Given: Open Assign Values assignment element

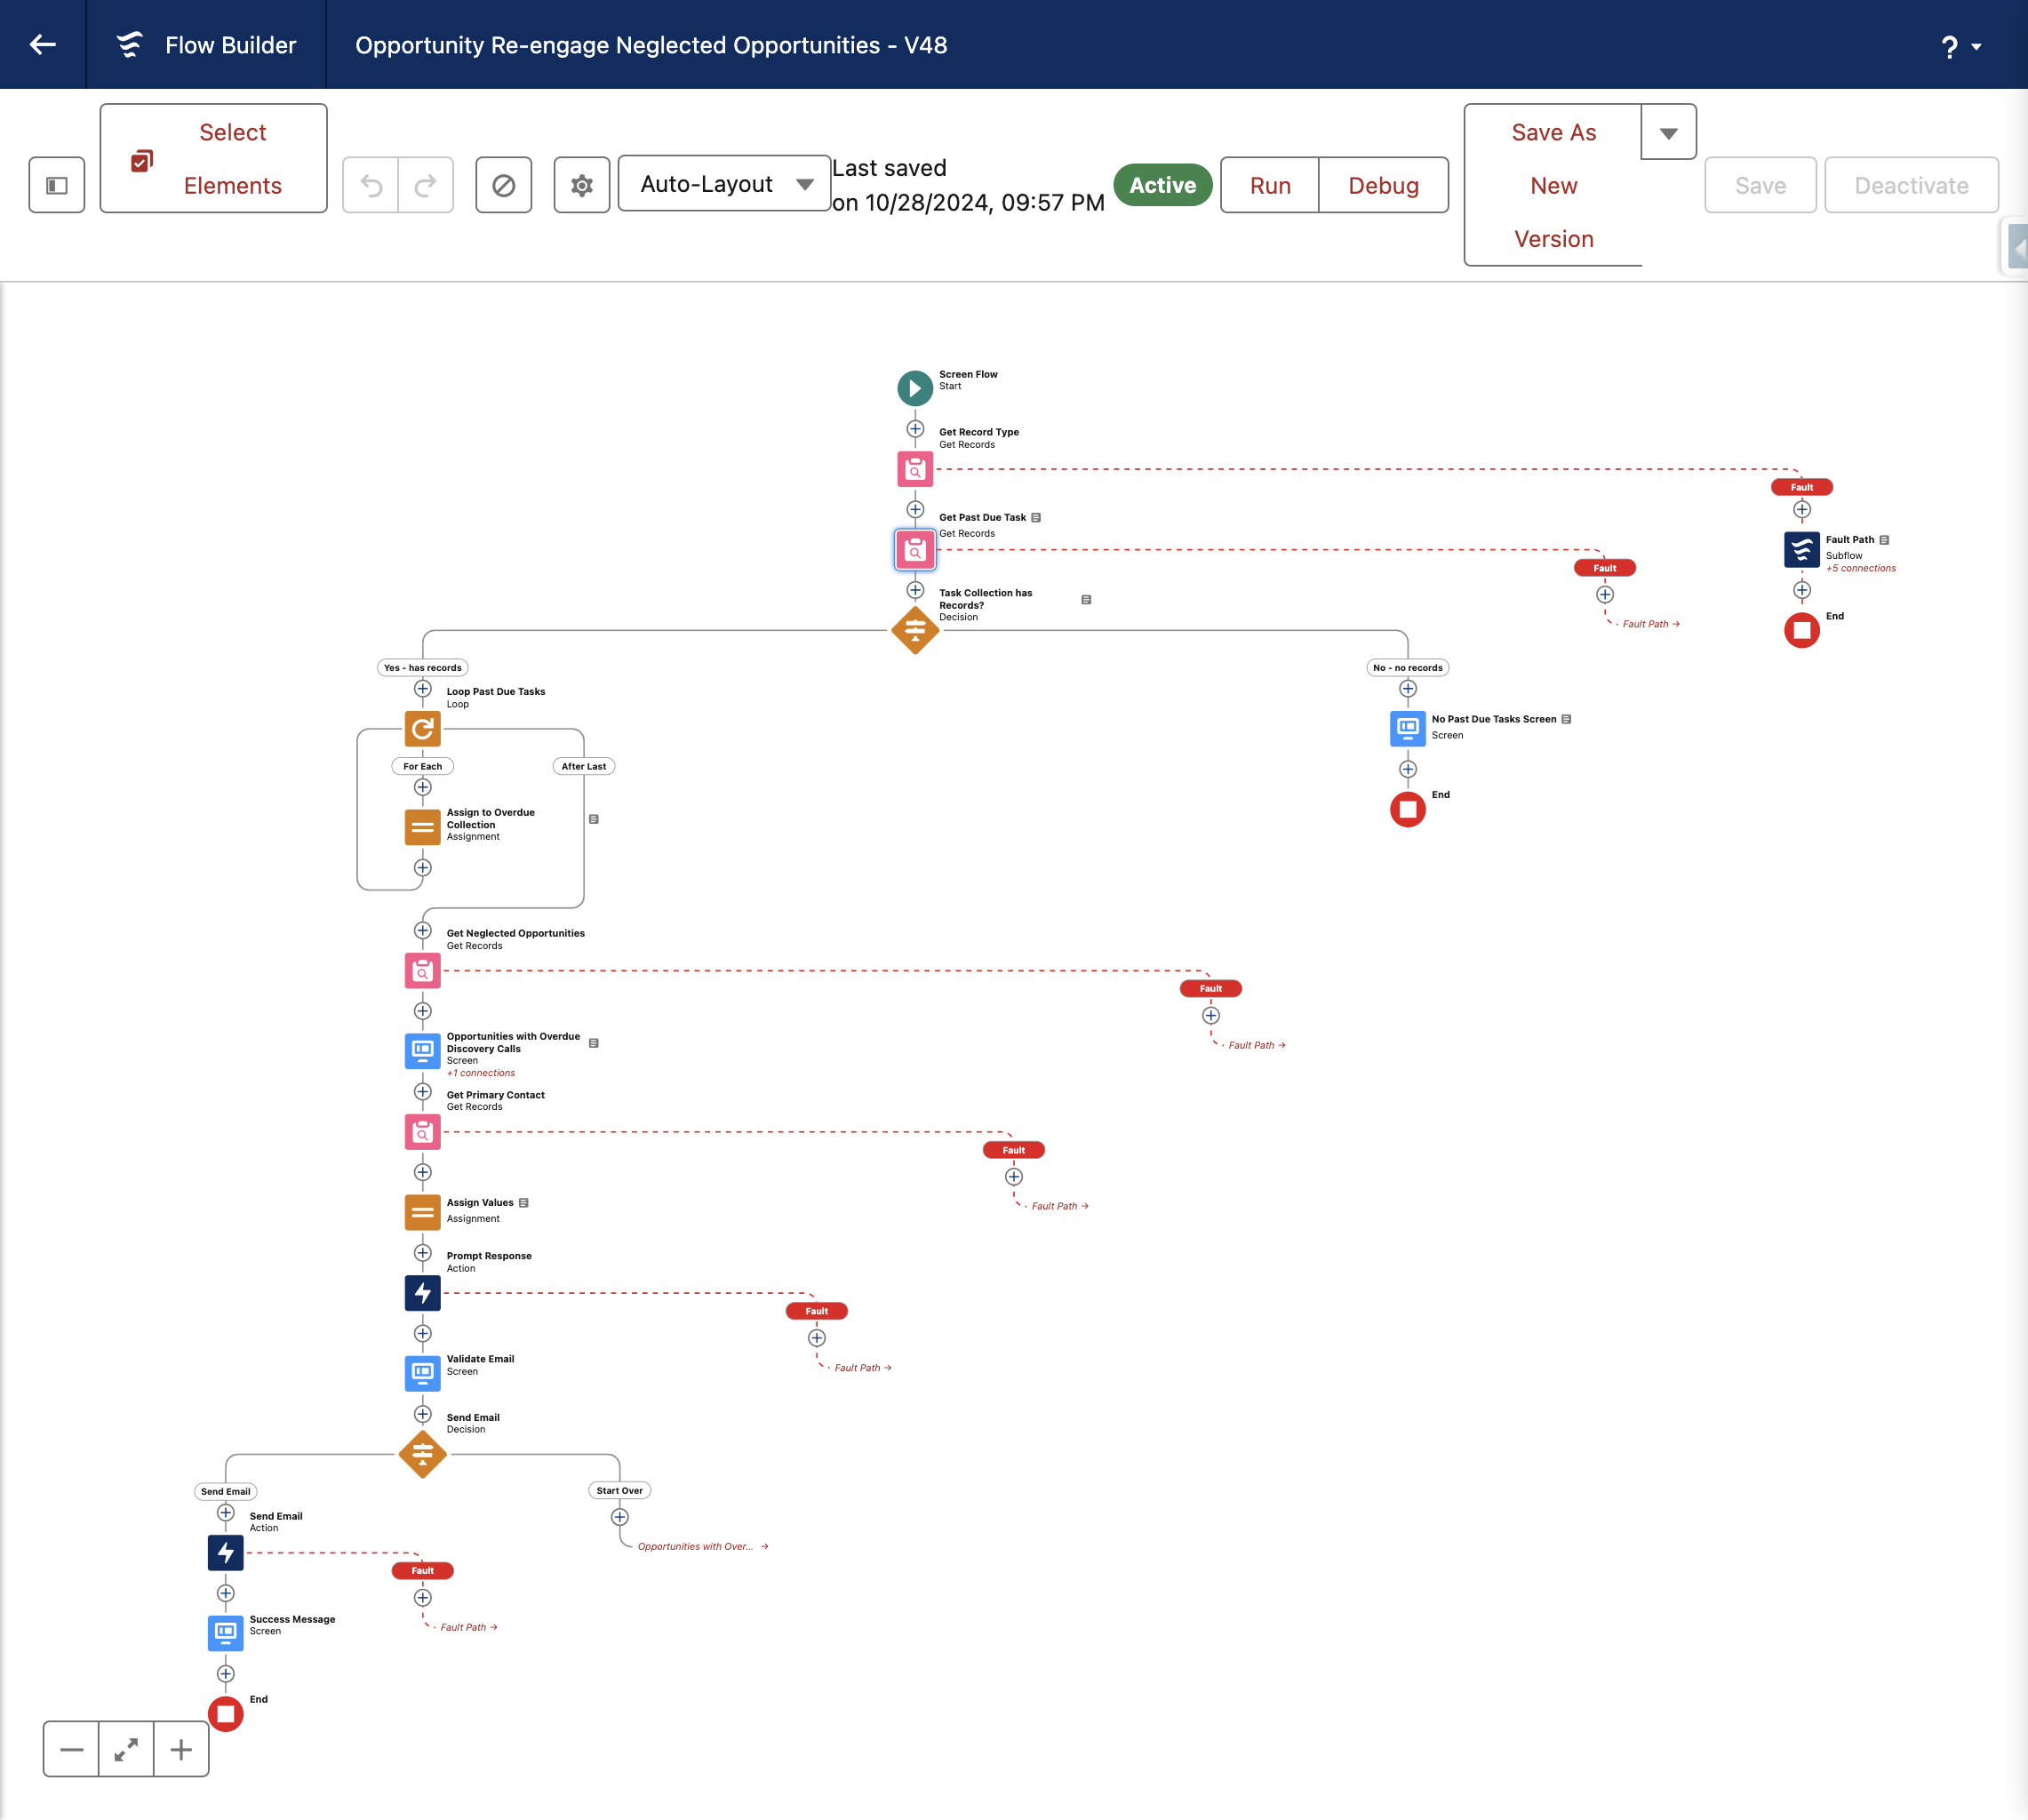Looking at the screenshot, I should 423,1212.
